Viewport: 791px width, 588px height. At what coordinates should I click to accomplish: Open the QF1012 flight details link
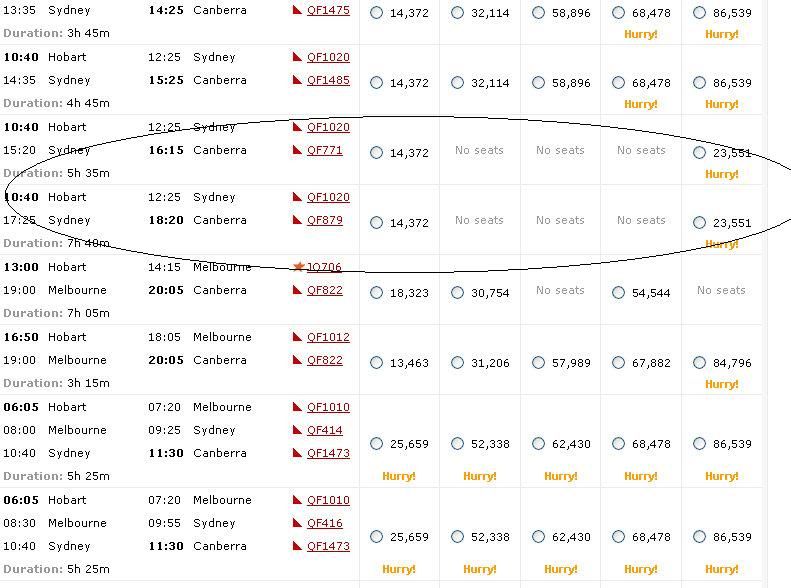328,337
